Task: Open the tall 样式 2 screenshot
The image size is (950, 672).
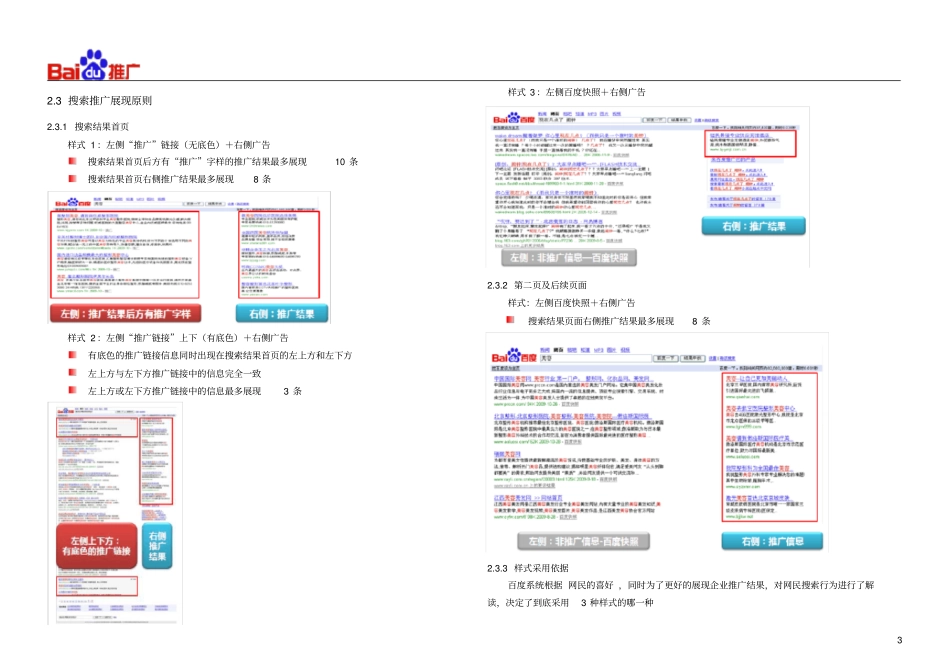Action: (115, 513)
